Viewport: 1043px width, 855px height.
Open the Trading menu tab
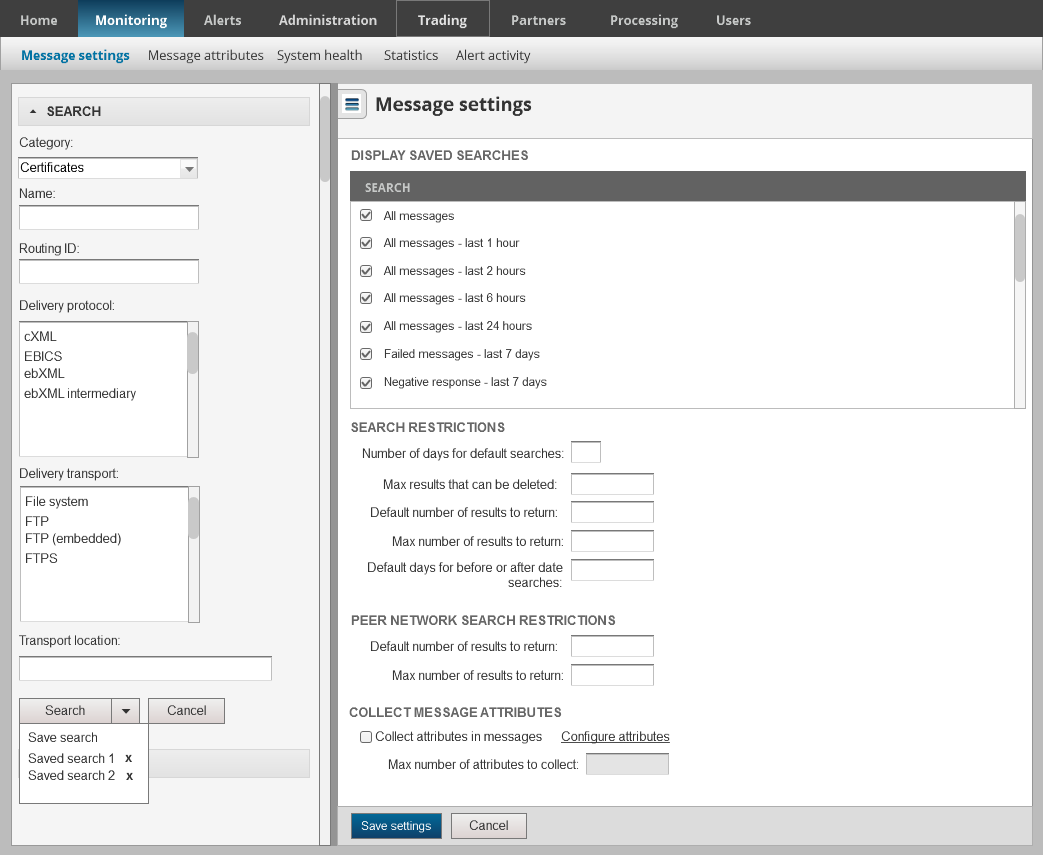[x=442, y=20]
